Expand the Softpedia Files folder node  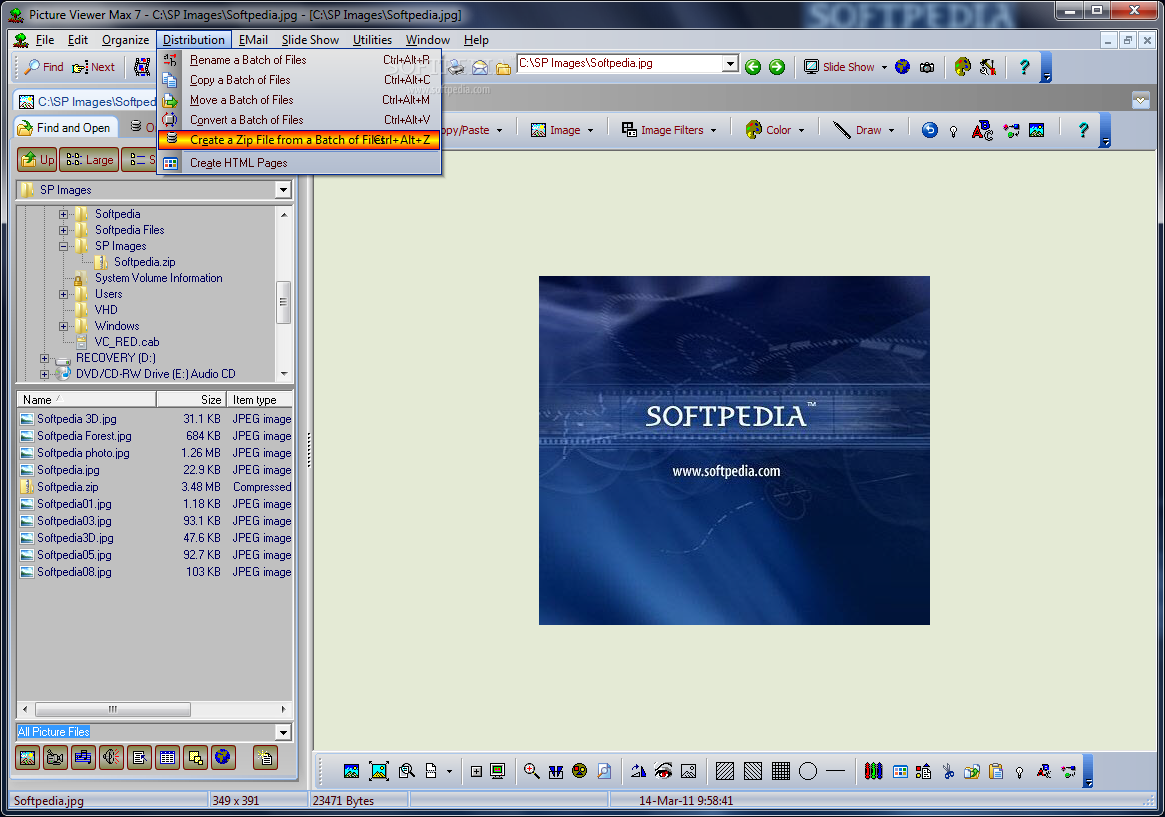point(63,230)
